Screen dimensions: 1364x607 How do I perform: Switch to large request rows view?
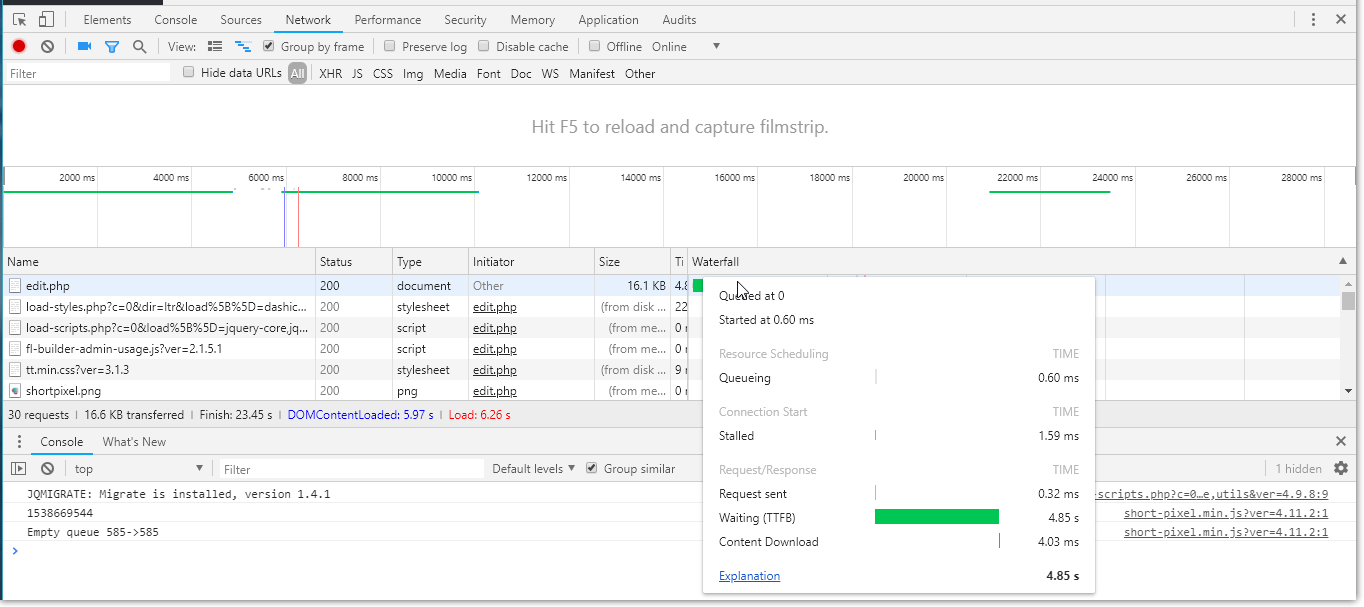coord(215,46)
